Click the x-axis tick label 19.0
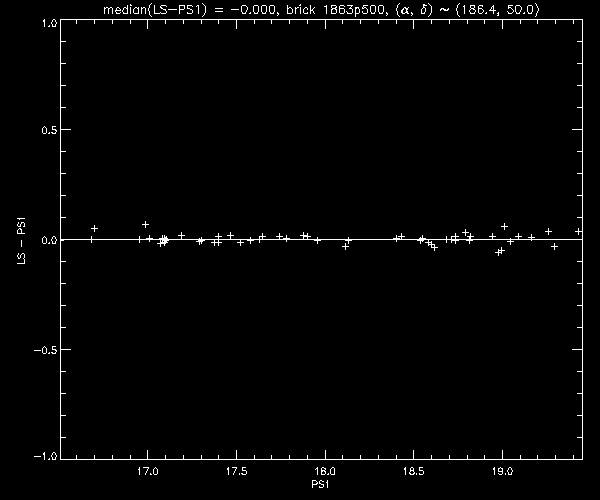The image size is (600, 500). click(x=502, y=471)
